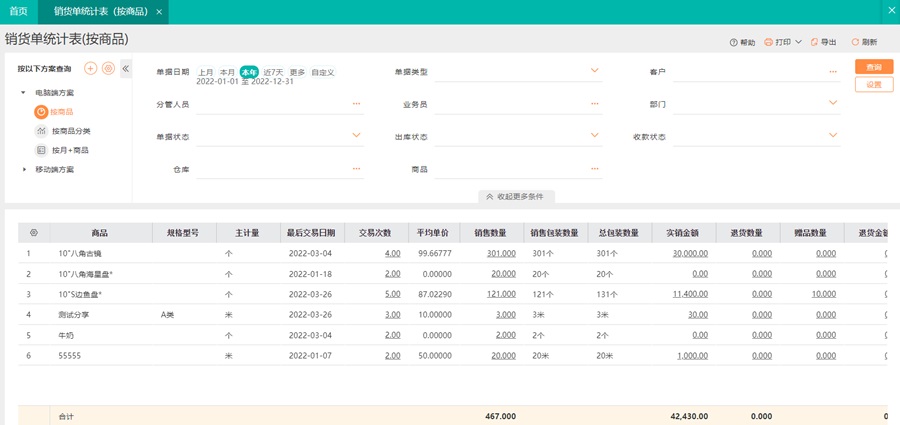Collapse the 电脑端方案 tree node
Viewport: 900px width, 425px height.
click(23, 92)
